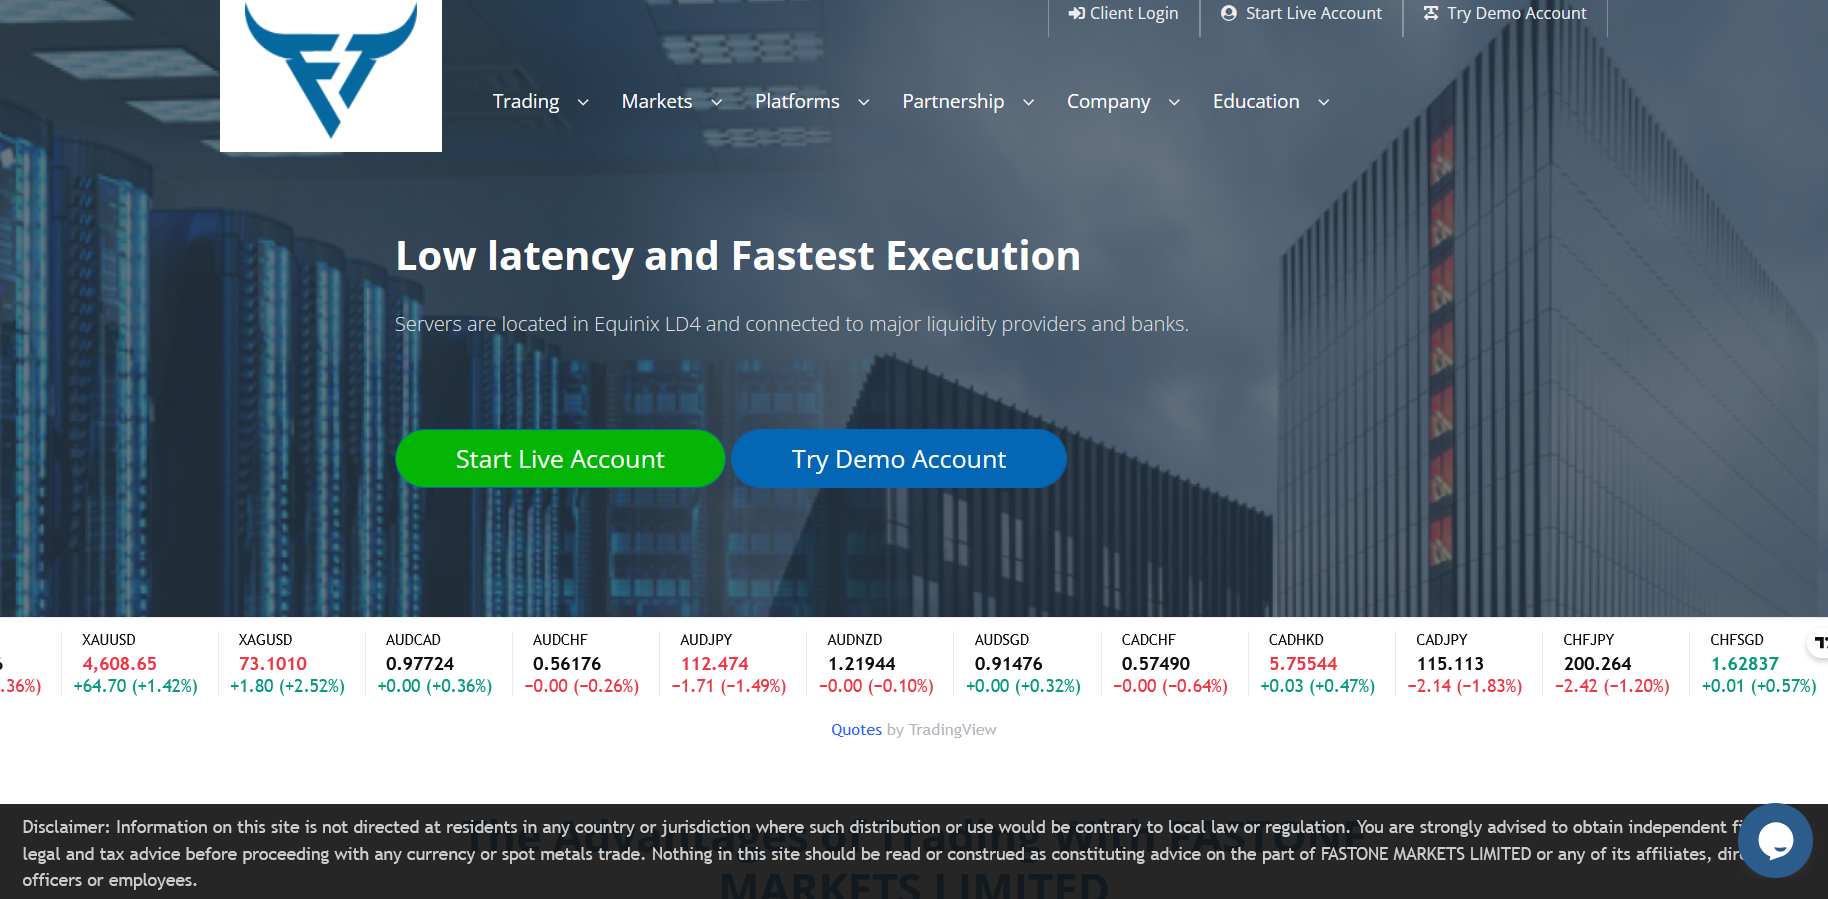Click the green Start Live Account button
1828x899 pixels.
[x=560, y=459]
